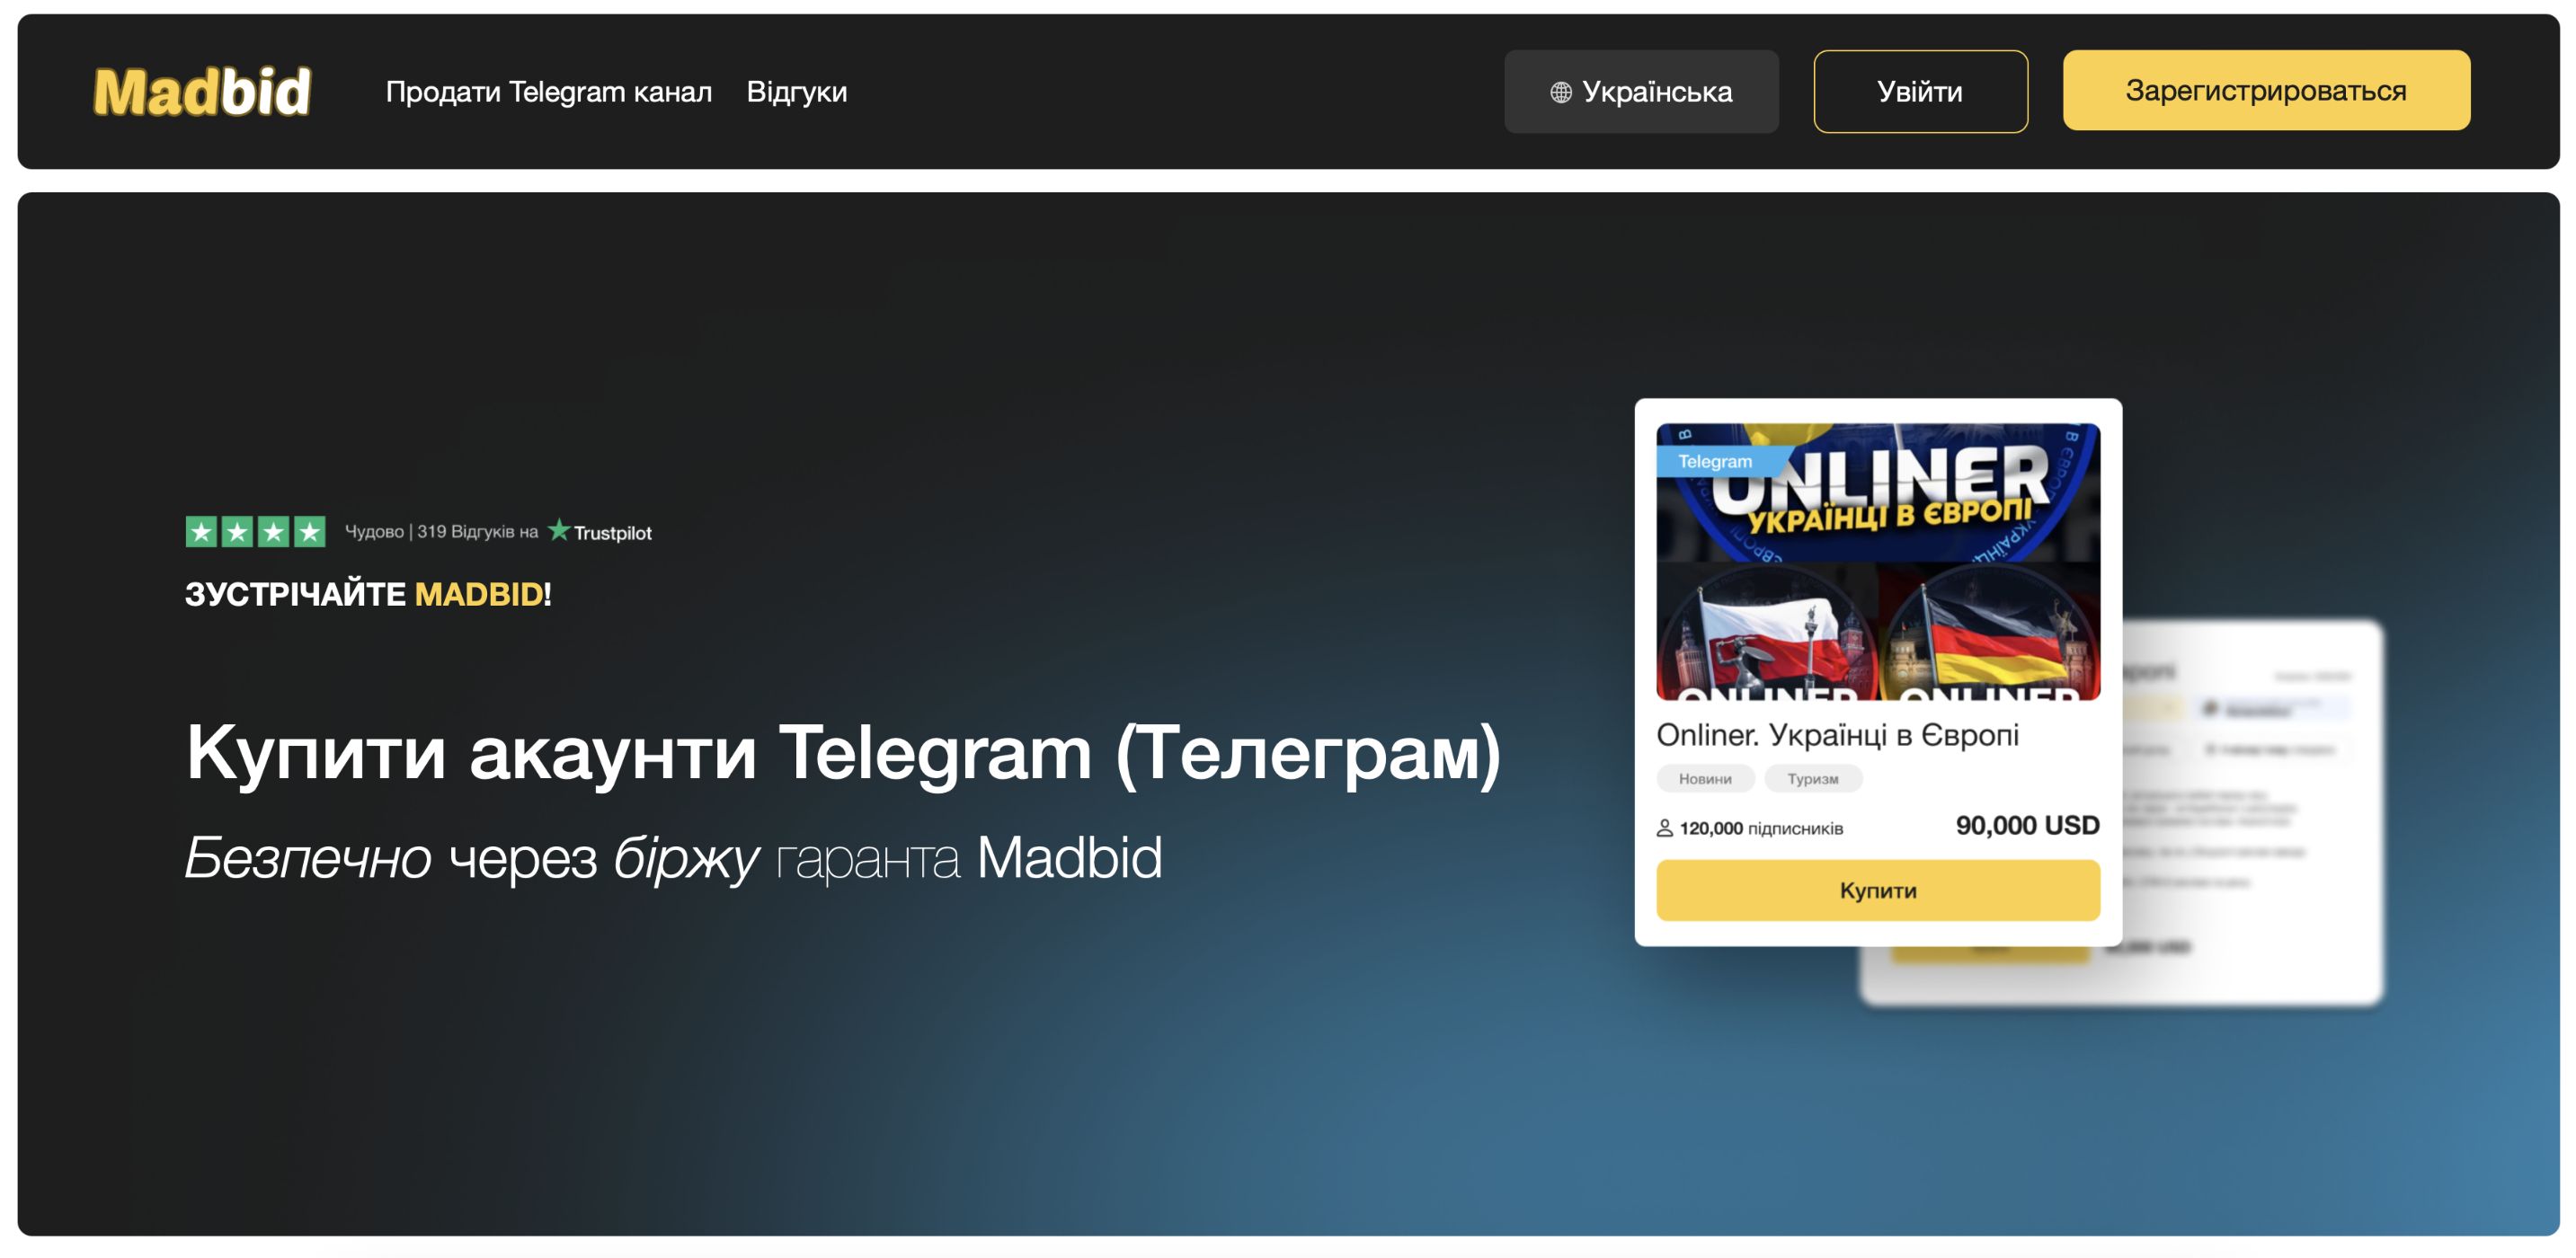
Task: Select the Новини tag
Action: [1705, 778]
